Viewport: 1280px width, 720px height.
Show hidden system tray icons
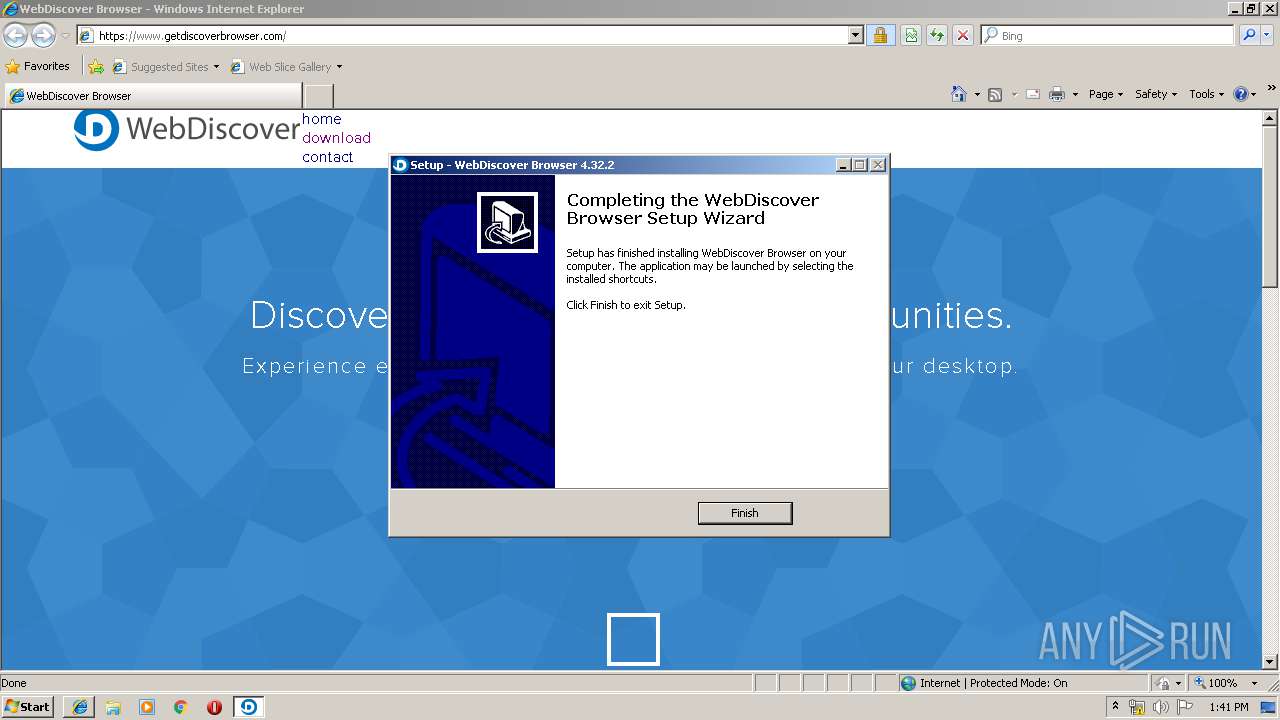coord(1115,707)
